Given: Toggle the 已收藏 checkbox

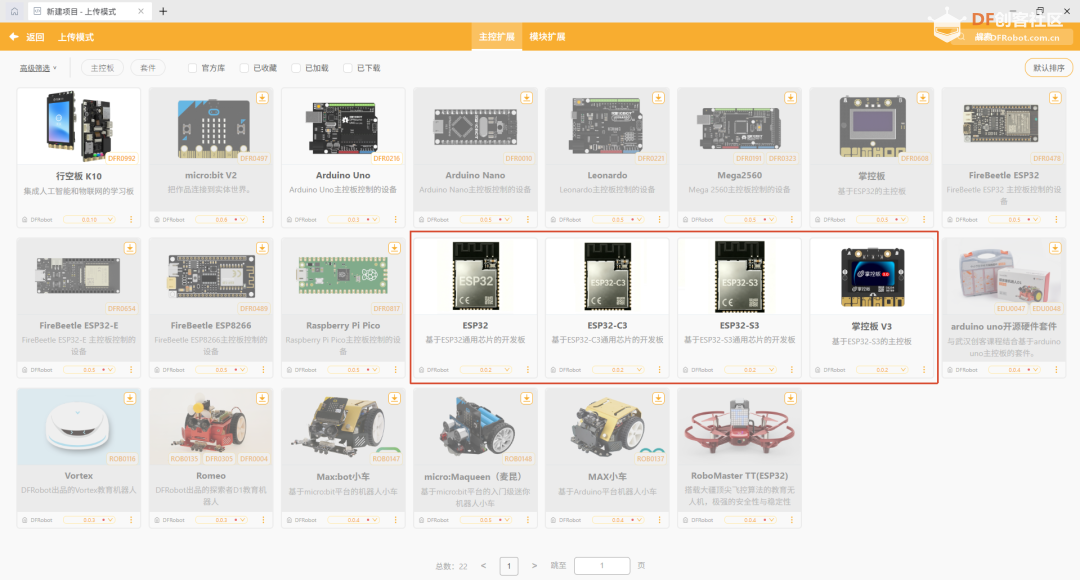Looking at the screenshot, I should click(x=244, y=68).
